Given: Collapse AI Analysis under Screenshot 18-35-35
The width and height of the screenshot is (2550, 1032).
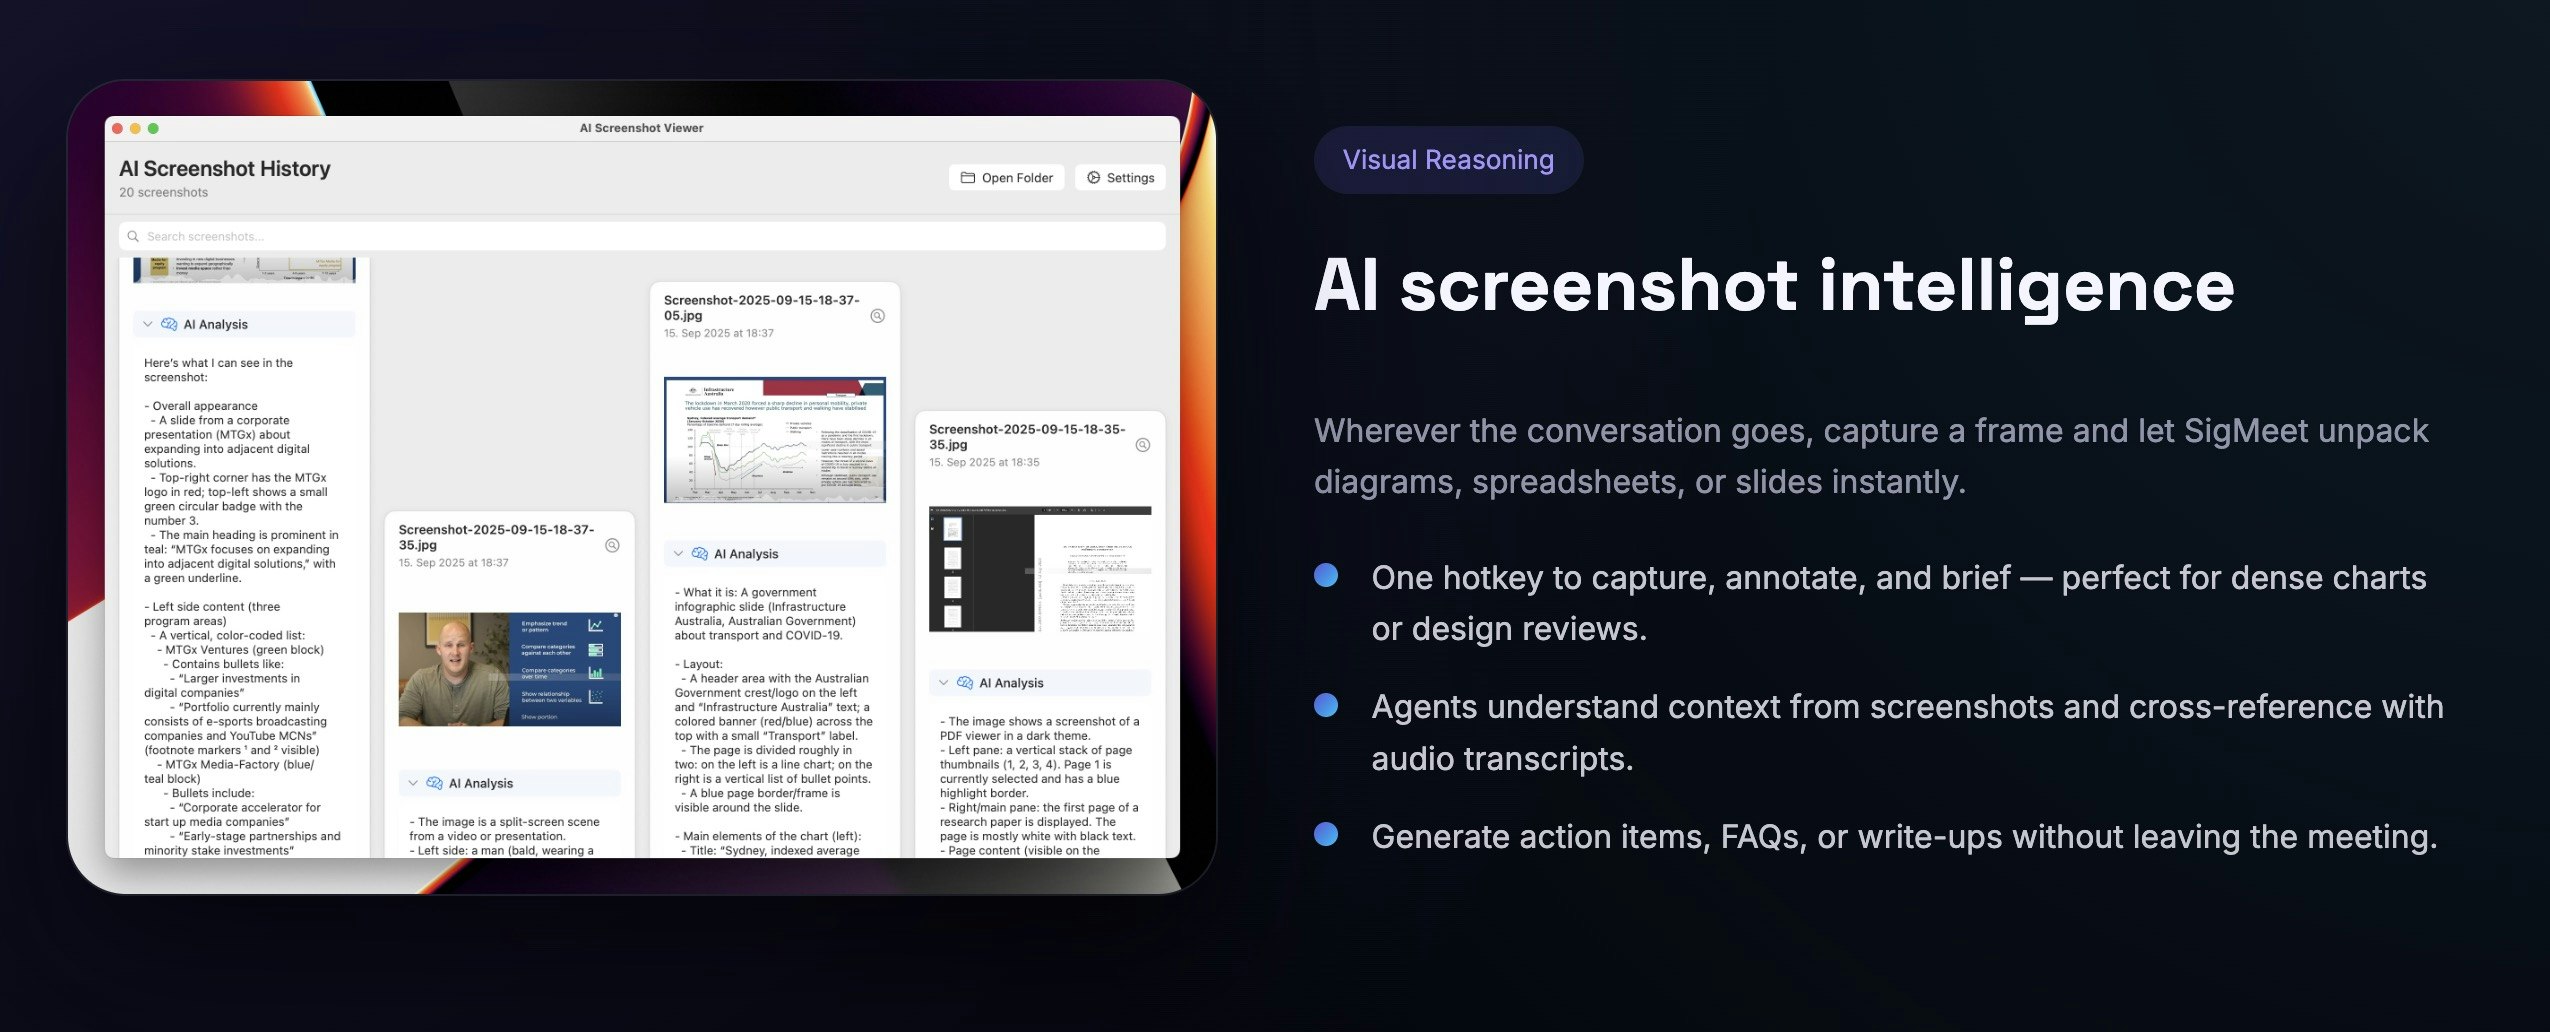Looking at the screenshot, I should coord(943,682).
